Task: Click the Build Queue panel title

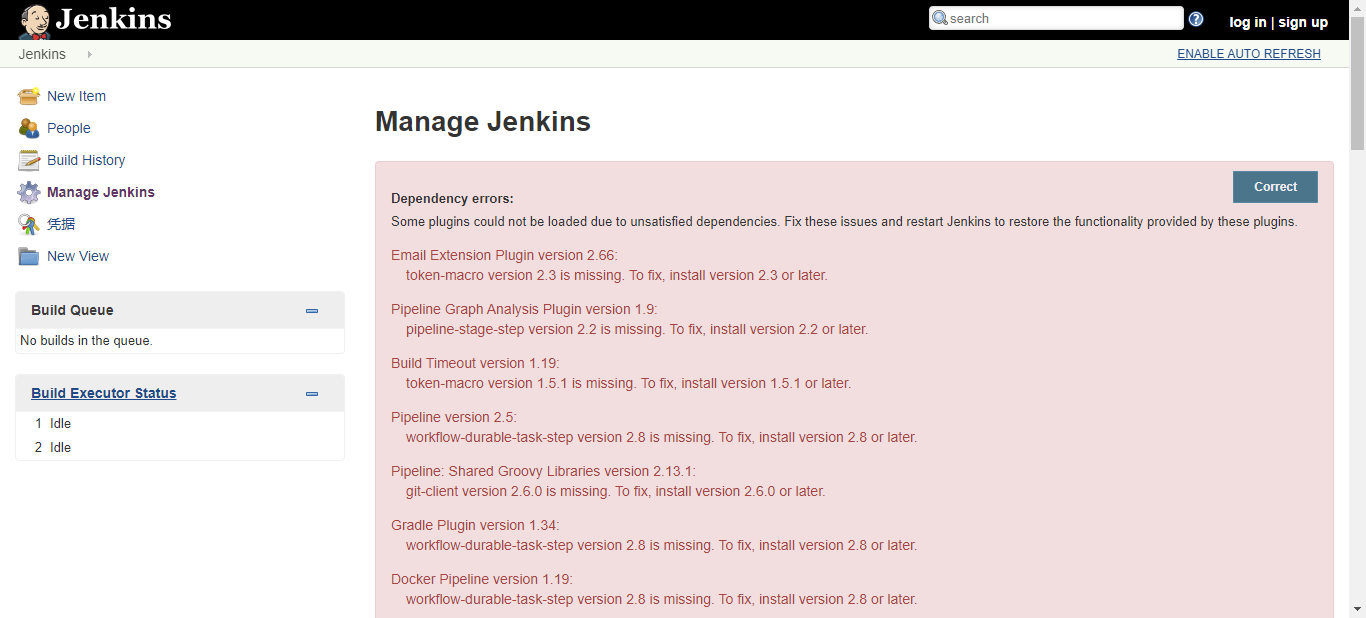Action: click(72, 310)
